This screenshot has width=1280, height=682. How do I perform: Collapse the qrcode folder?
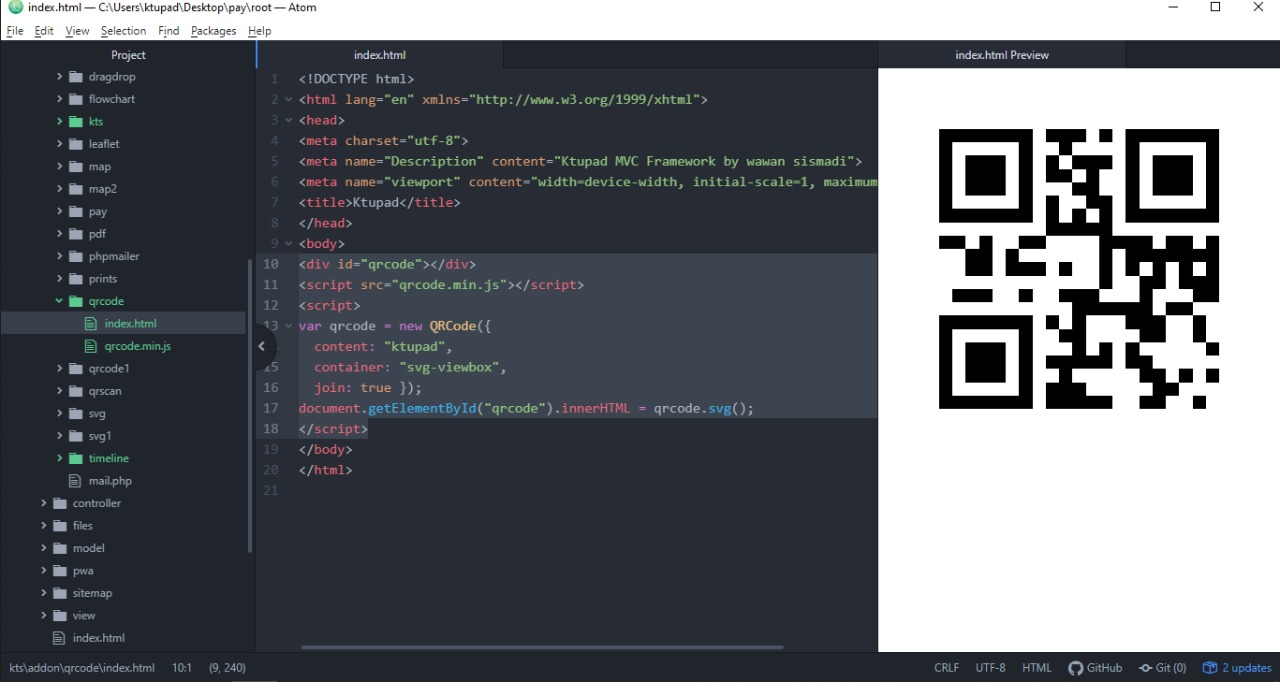tap(58, 301)
